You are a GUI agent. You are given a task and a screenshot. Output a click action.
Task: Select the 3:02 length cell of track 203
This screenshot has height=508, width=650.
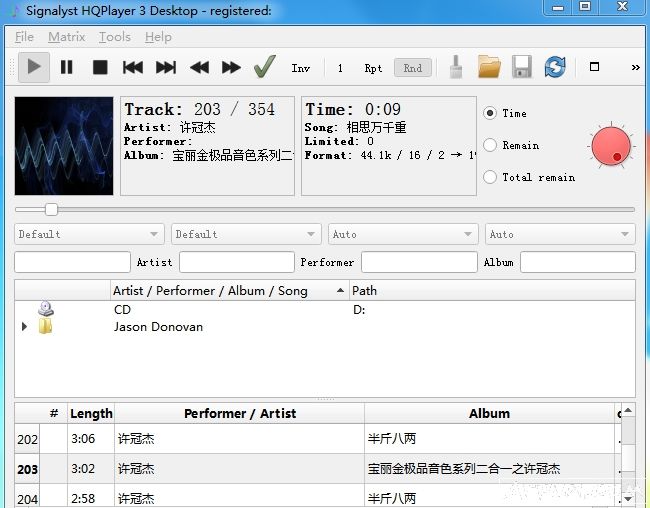point(91,469)
